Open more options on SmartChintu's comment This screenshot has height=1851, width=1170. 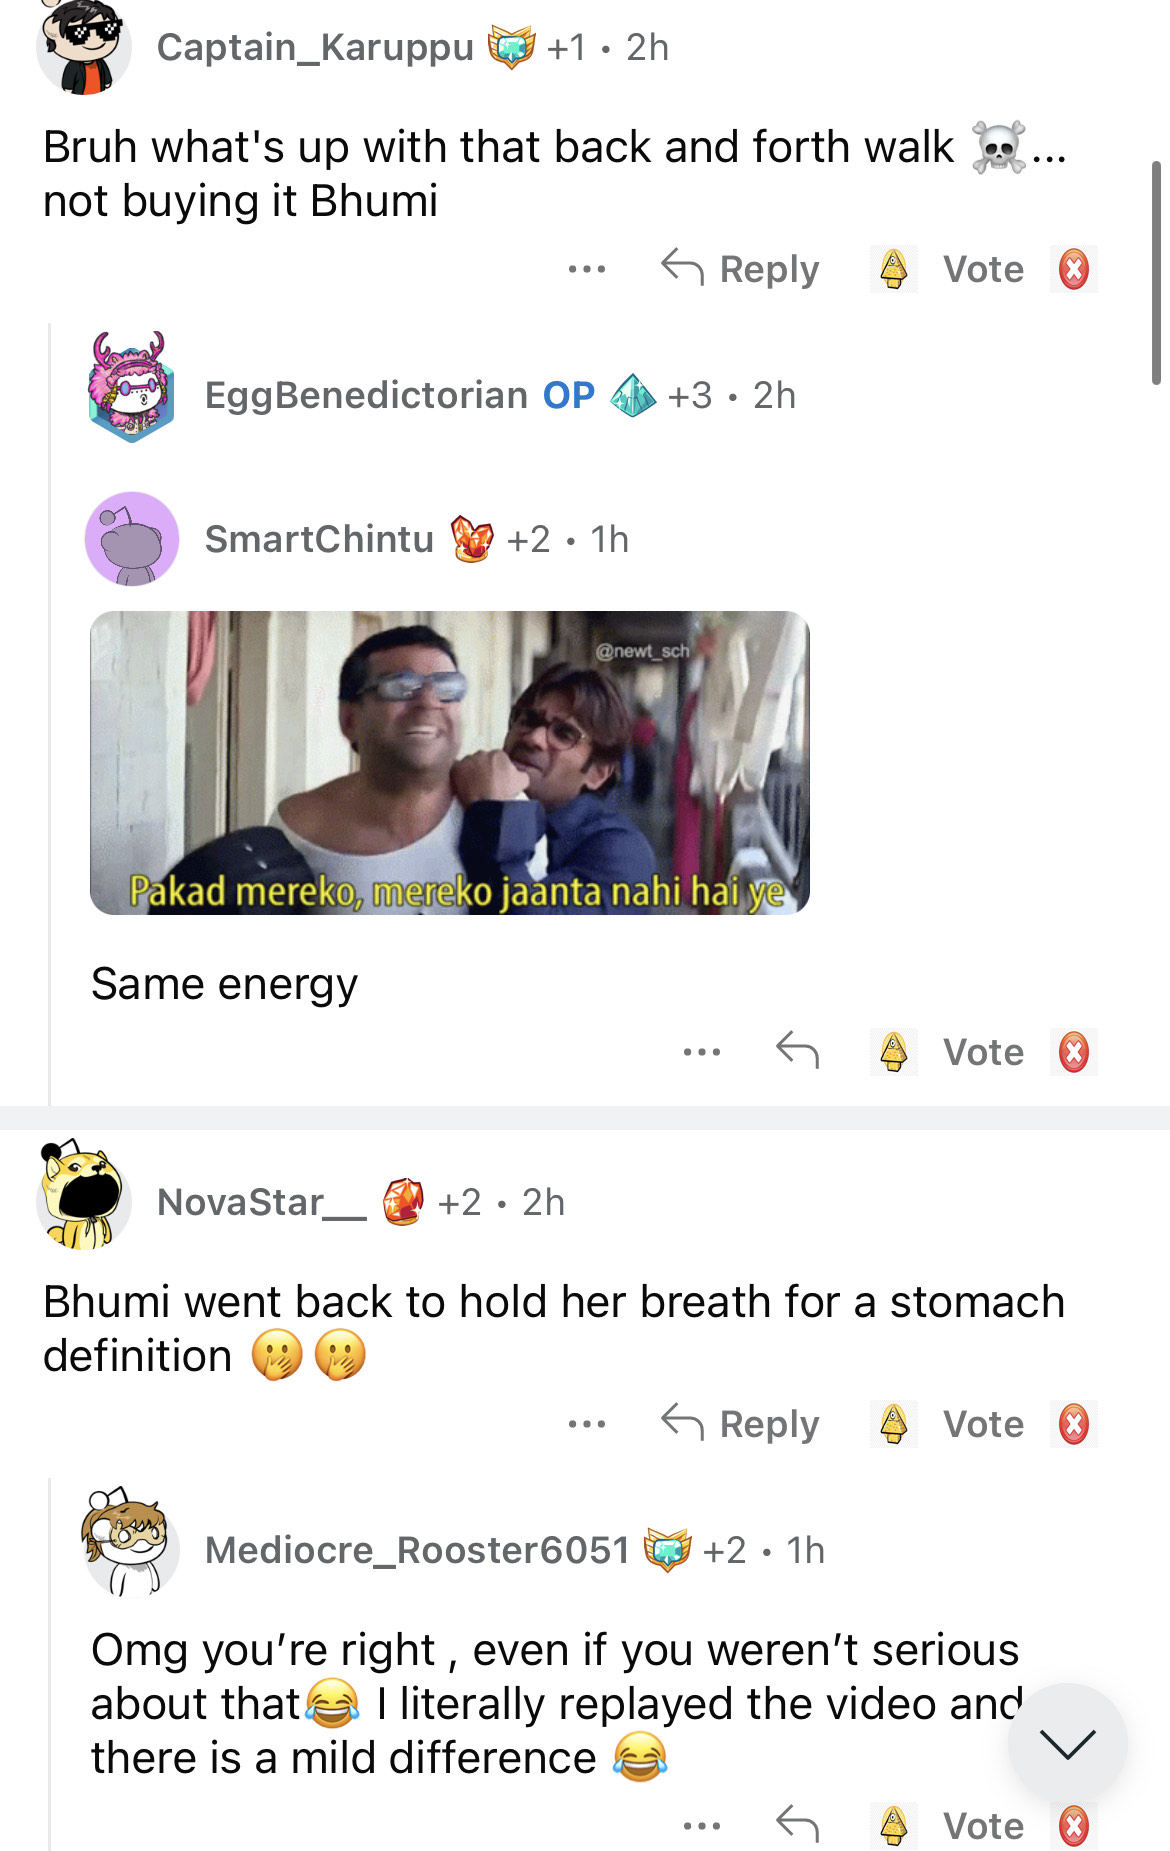point(702,1052)
